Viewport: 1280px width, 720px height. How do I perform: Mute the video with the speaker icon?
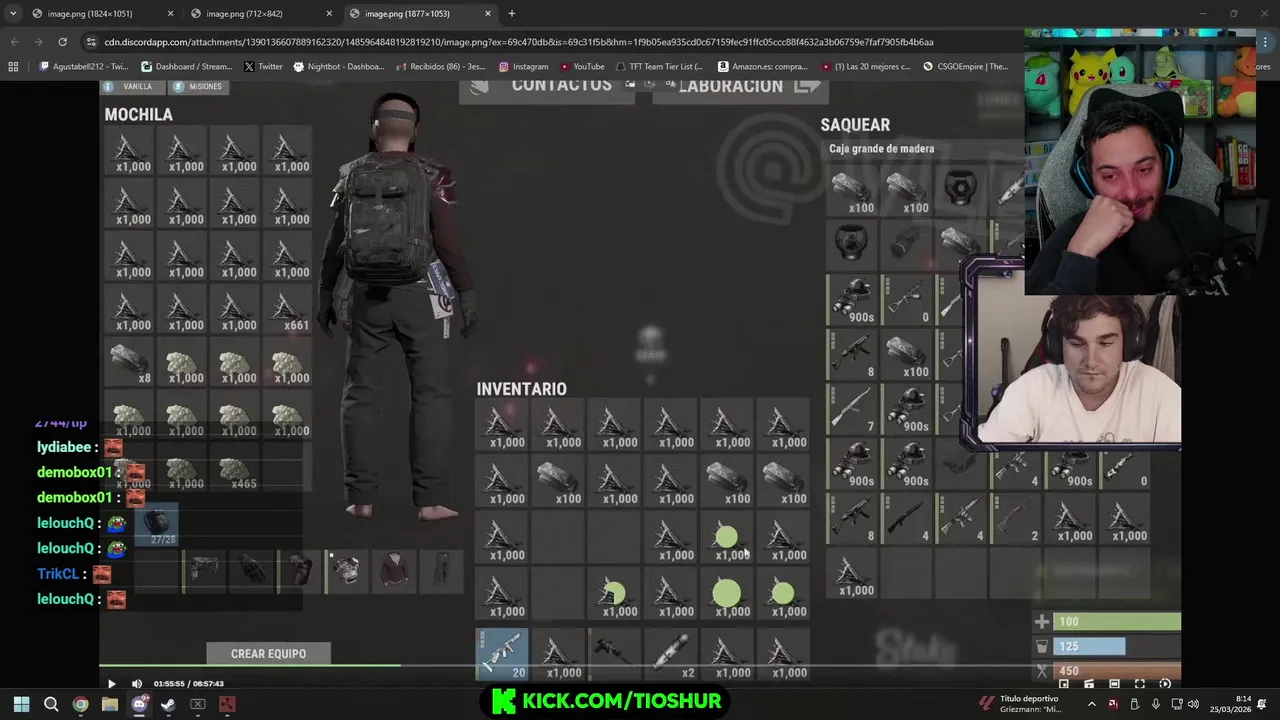pyautogui.click(x=137, y=684)
